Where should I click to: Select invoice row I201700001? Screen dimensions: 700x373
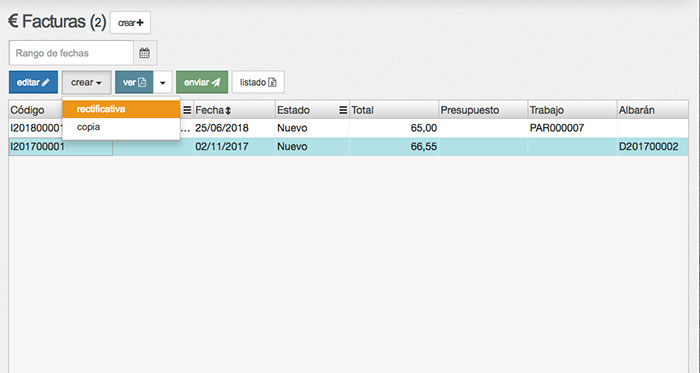coord(348,147)
